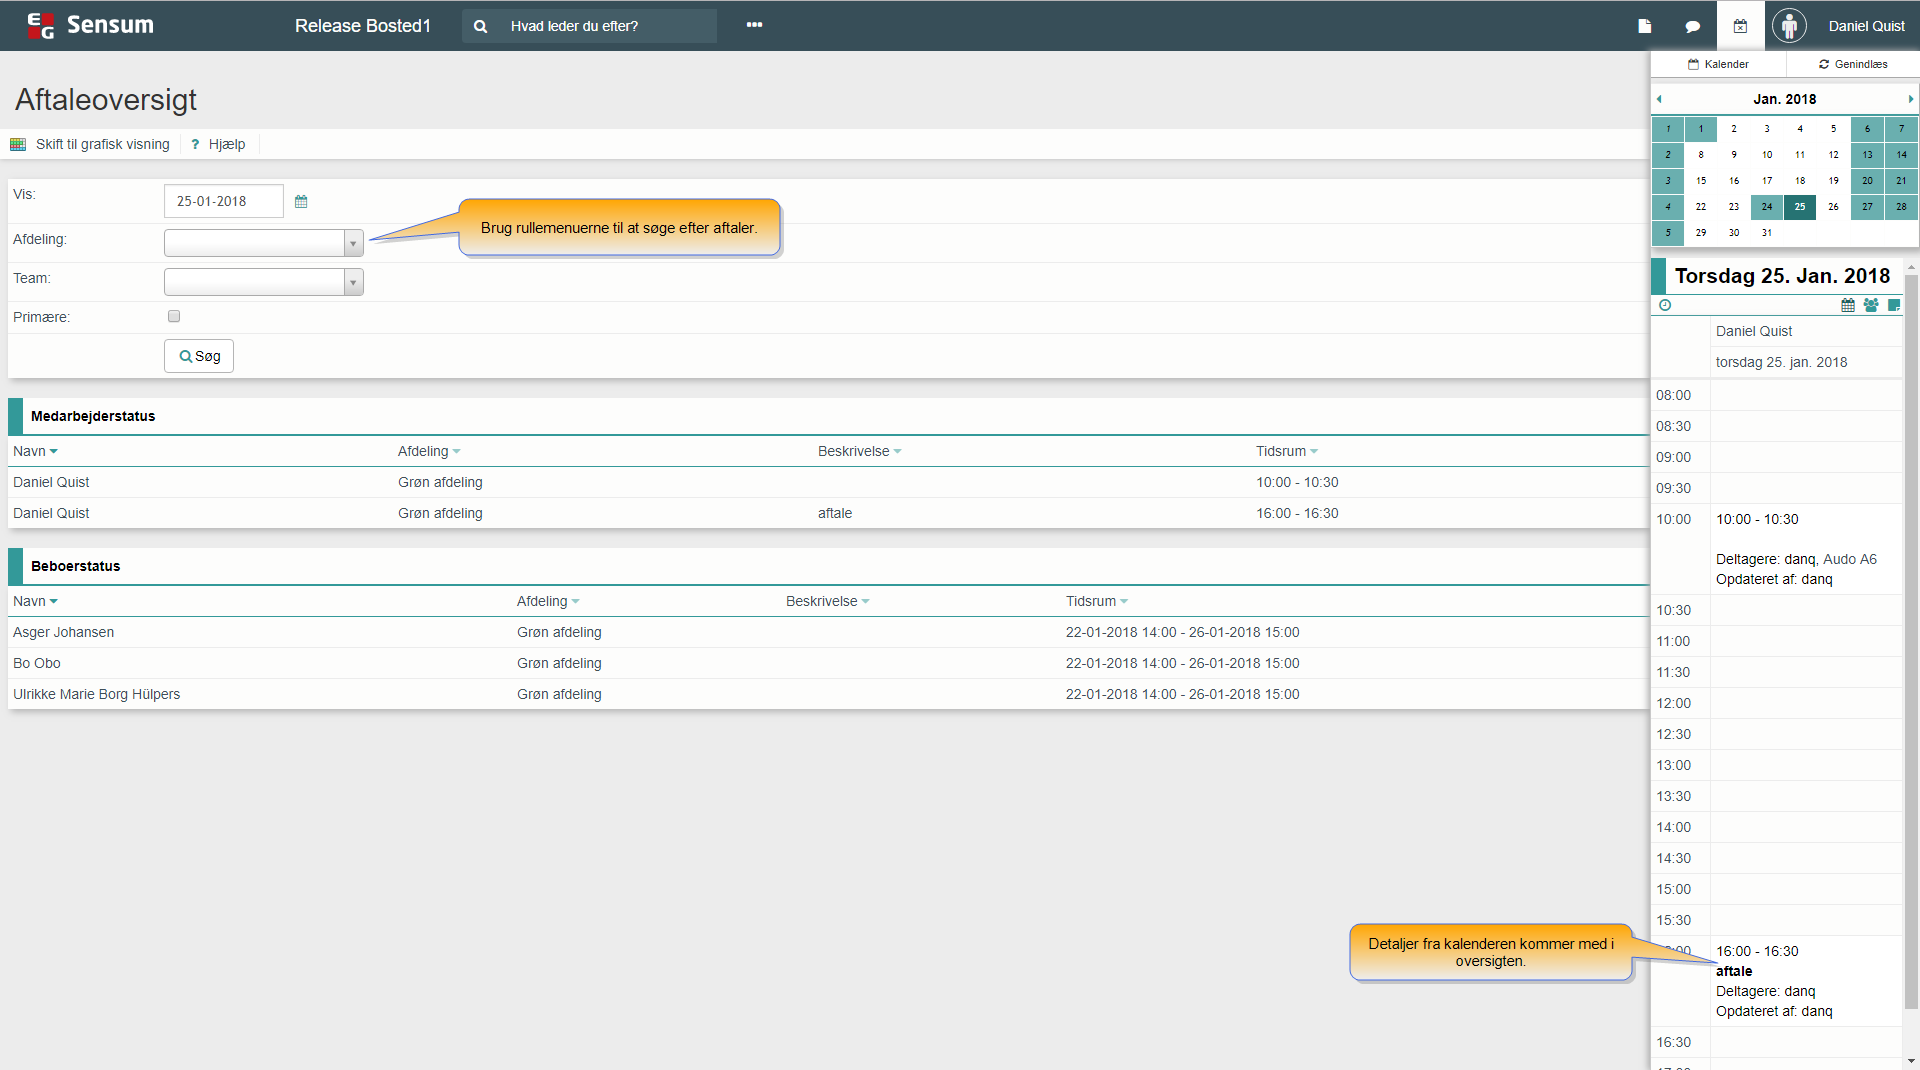This screenshot has height=1070, width=1920.
Task: Click the Søg search button
Action: coord(199,356)
